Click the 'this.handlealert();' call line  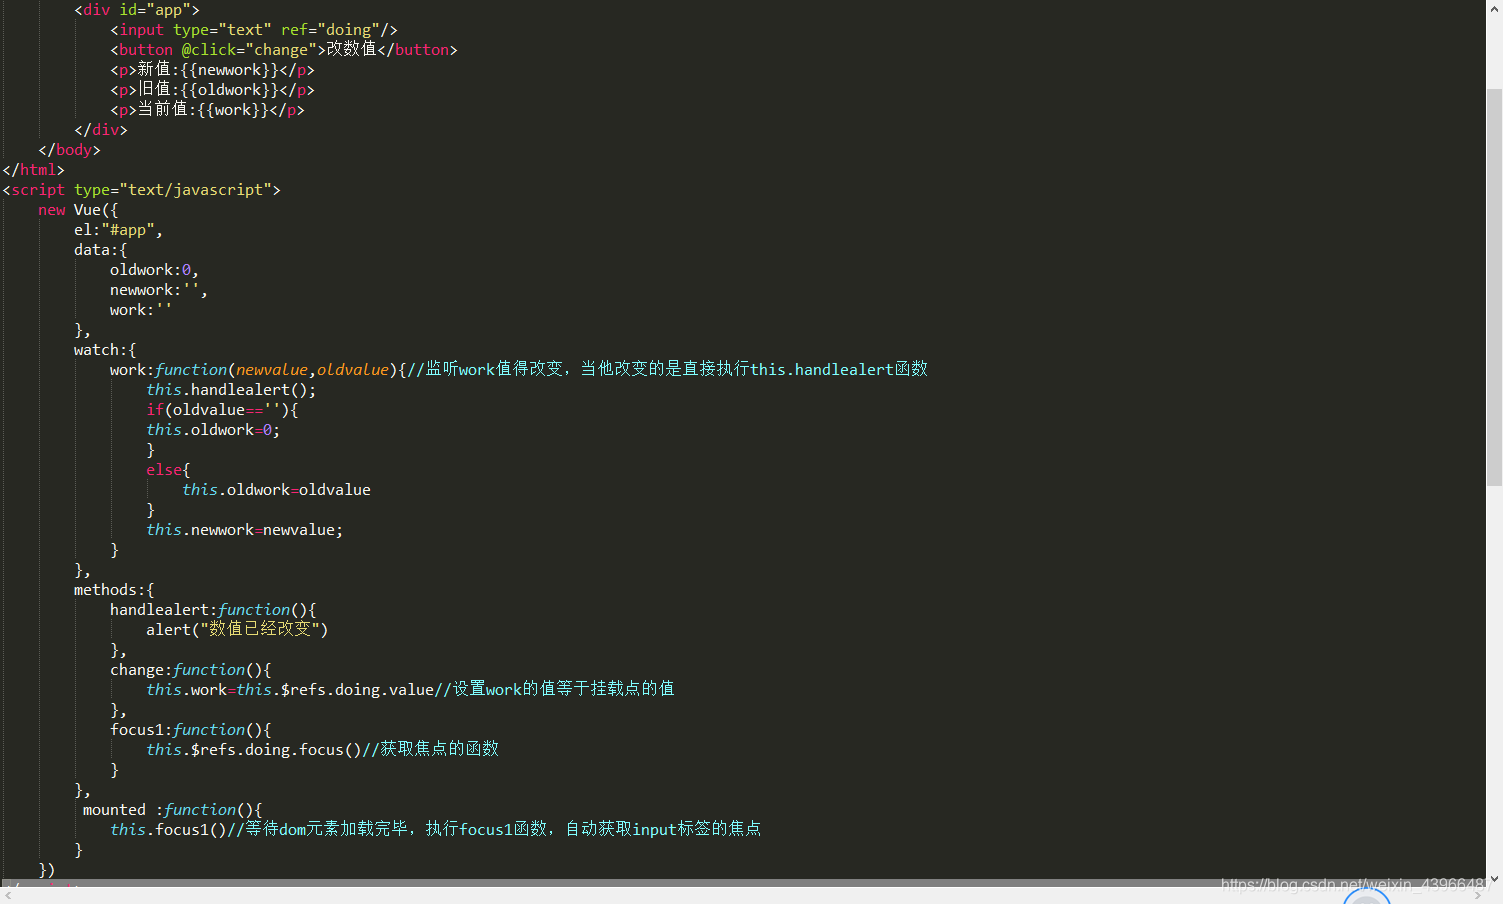click(231, 390)
